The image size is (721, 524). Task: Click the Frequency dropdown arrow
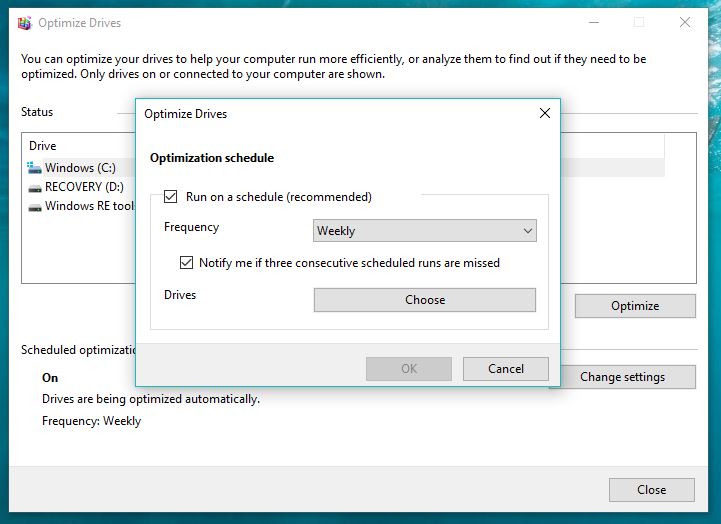(528, 231)
